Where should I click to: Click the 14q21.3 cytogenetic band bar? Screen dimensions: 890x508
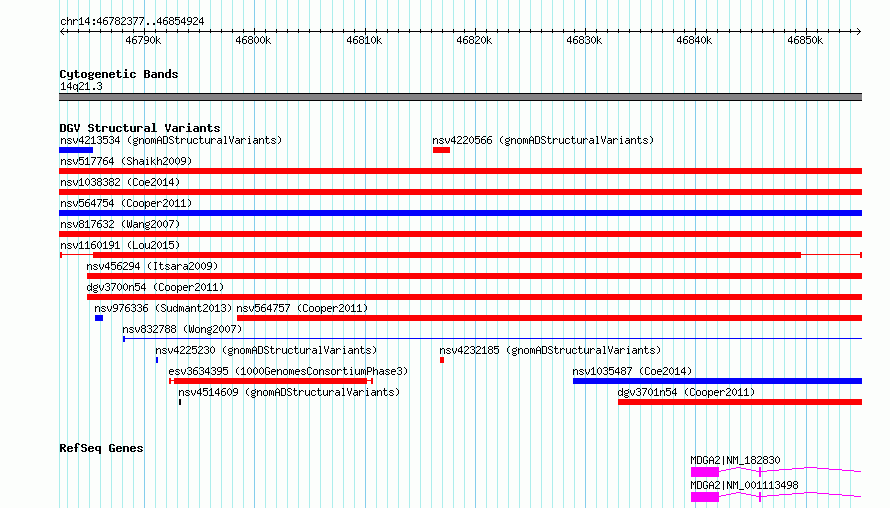click(x=460, y=97)
